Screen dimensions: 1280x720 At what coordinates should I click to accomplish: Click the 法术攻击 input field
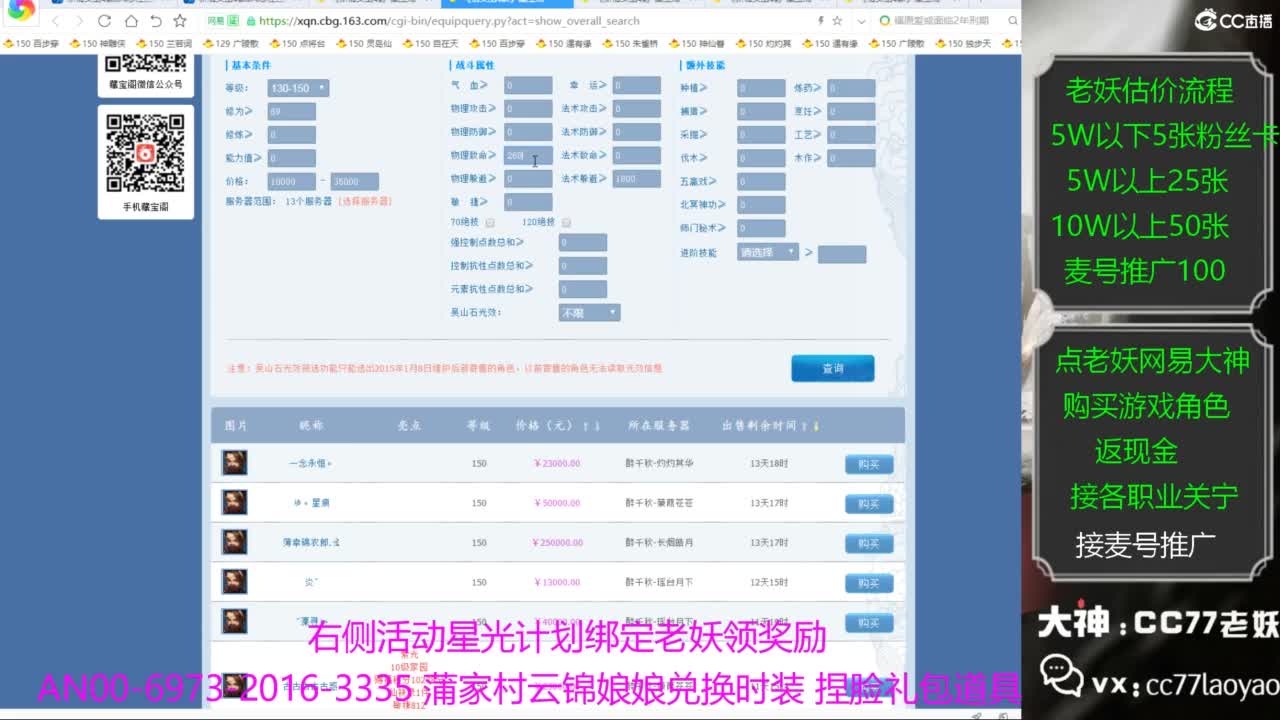(x=637, y=108)
